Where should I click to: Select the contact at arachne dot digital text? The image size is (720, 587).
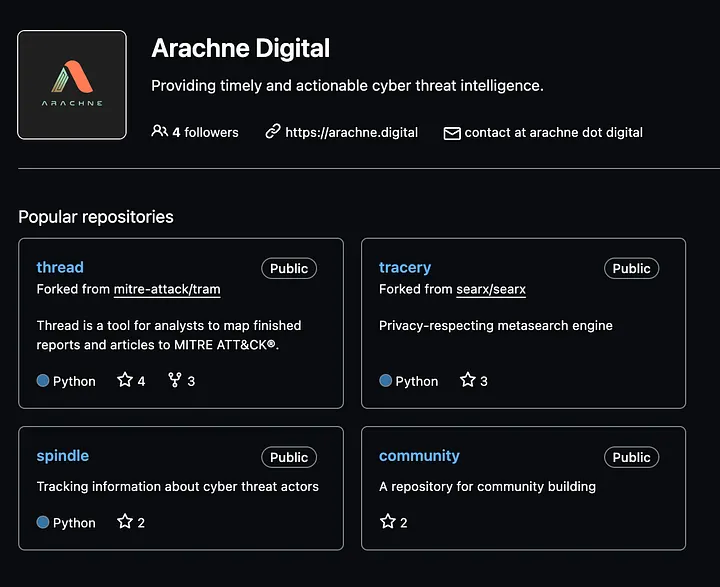553,132
